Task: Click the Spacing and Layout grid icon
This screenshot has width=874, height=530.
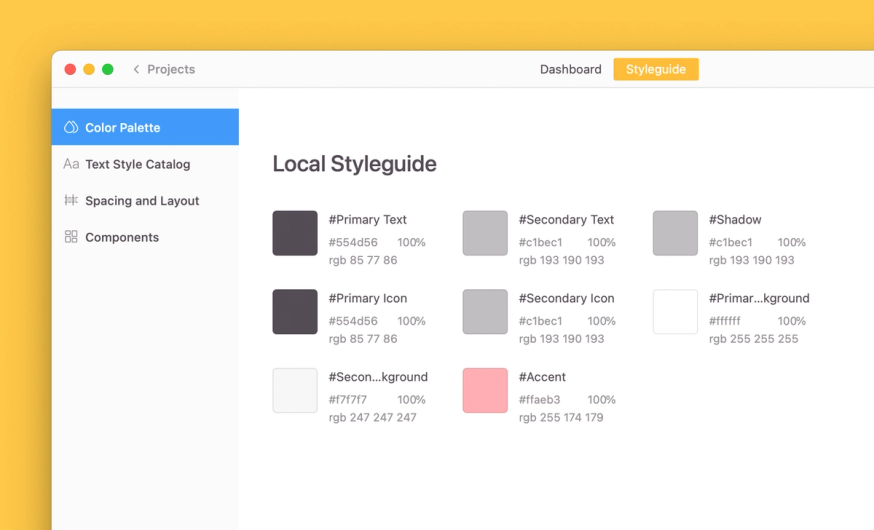Action: [71, 200]
